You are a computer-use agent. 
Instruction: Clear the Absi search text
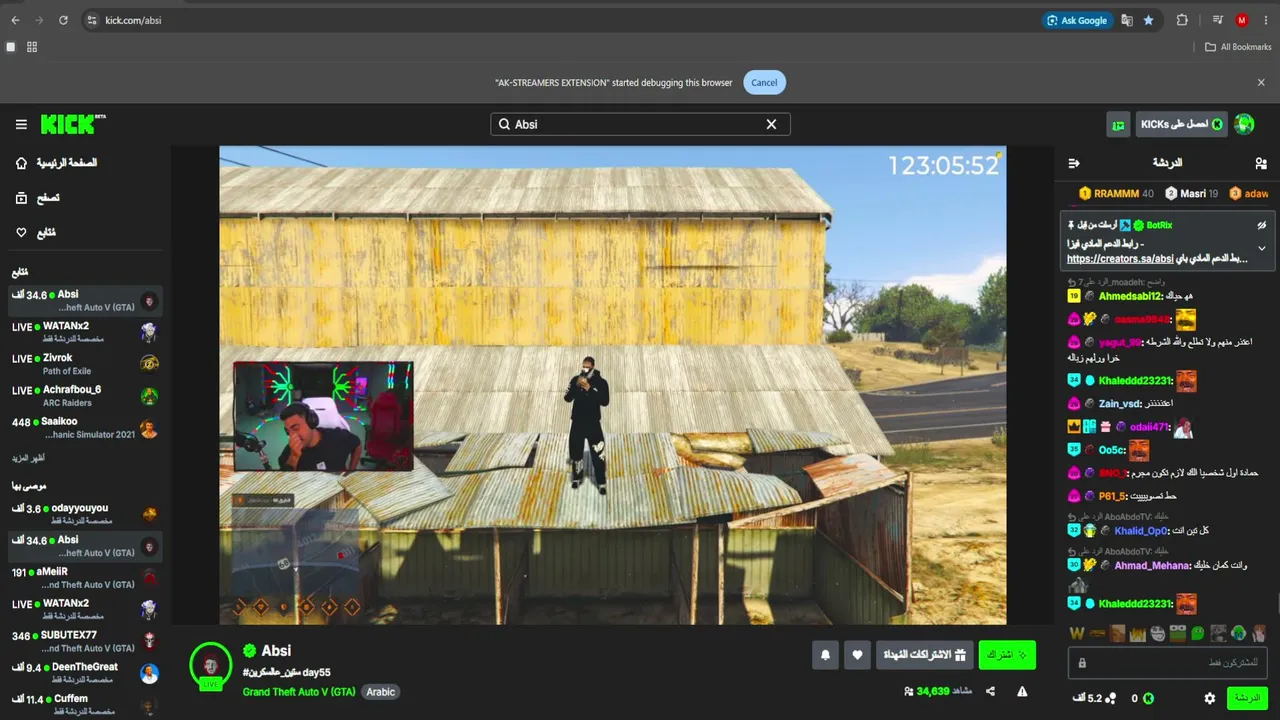(x=771, y=124)
